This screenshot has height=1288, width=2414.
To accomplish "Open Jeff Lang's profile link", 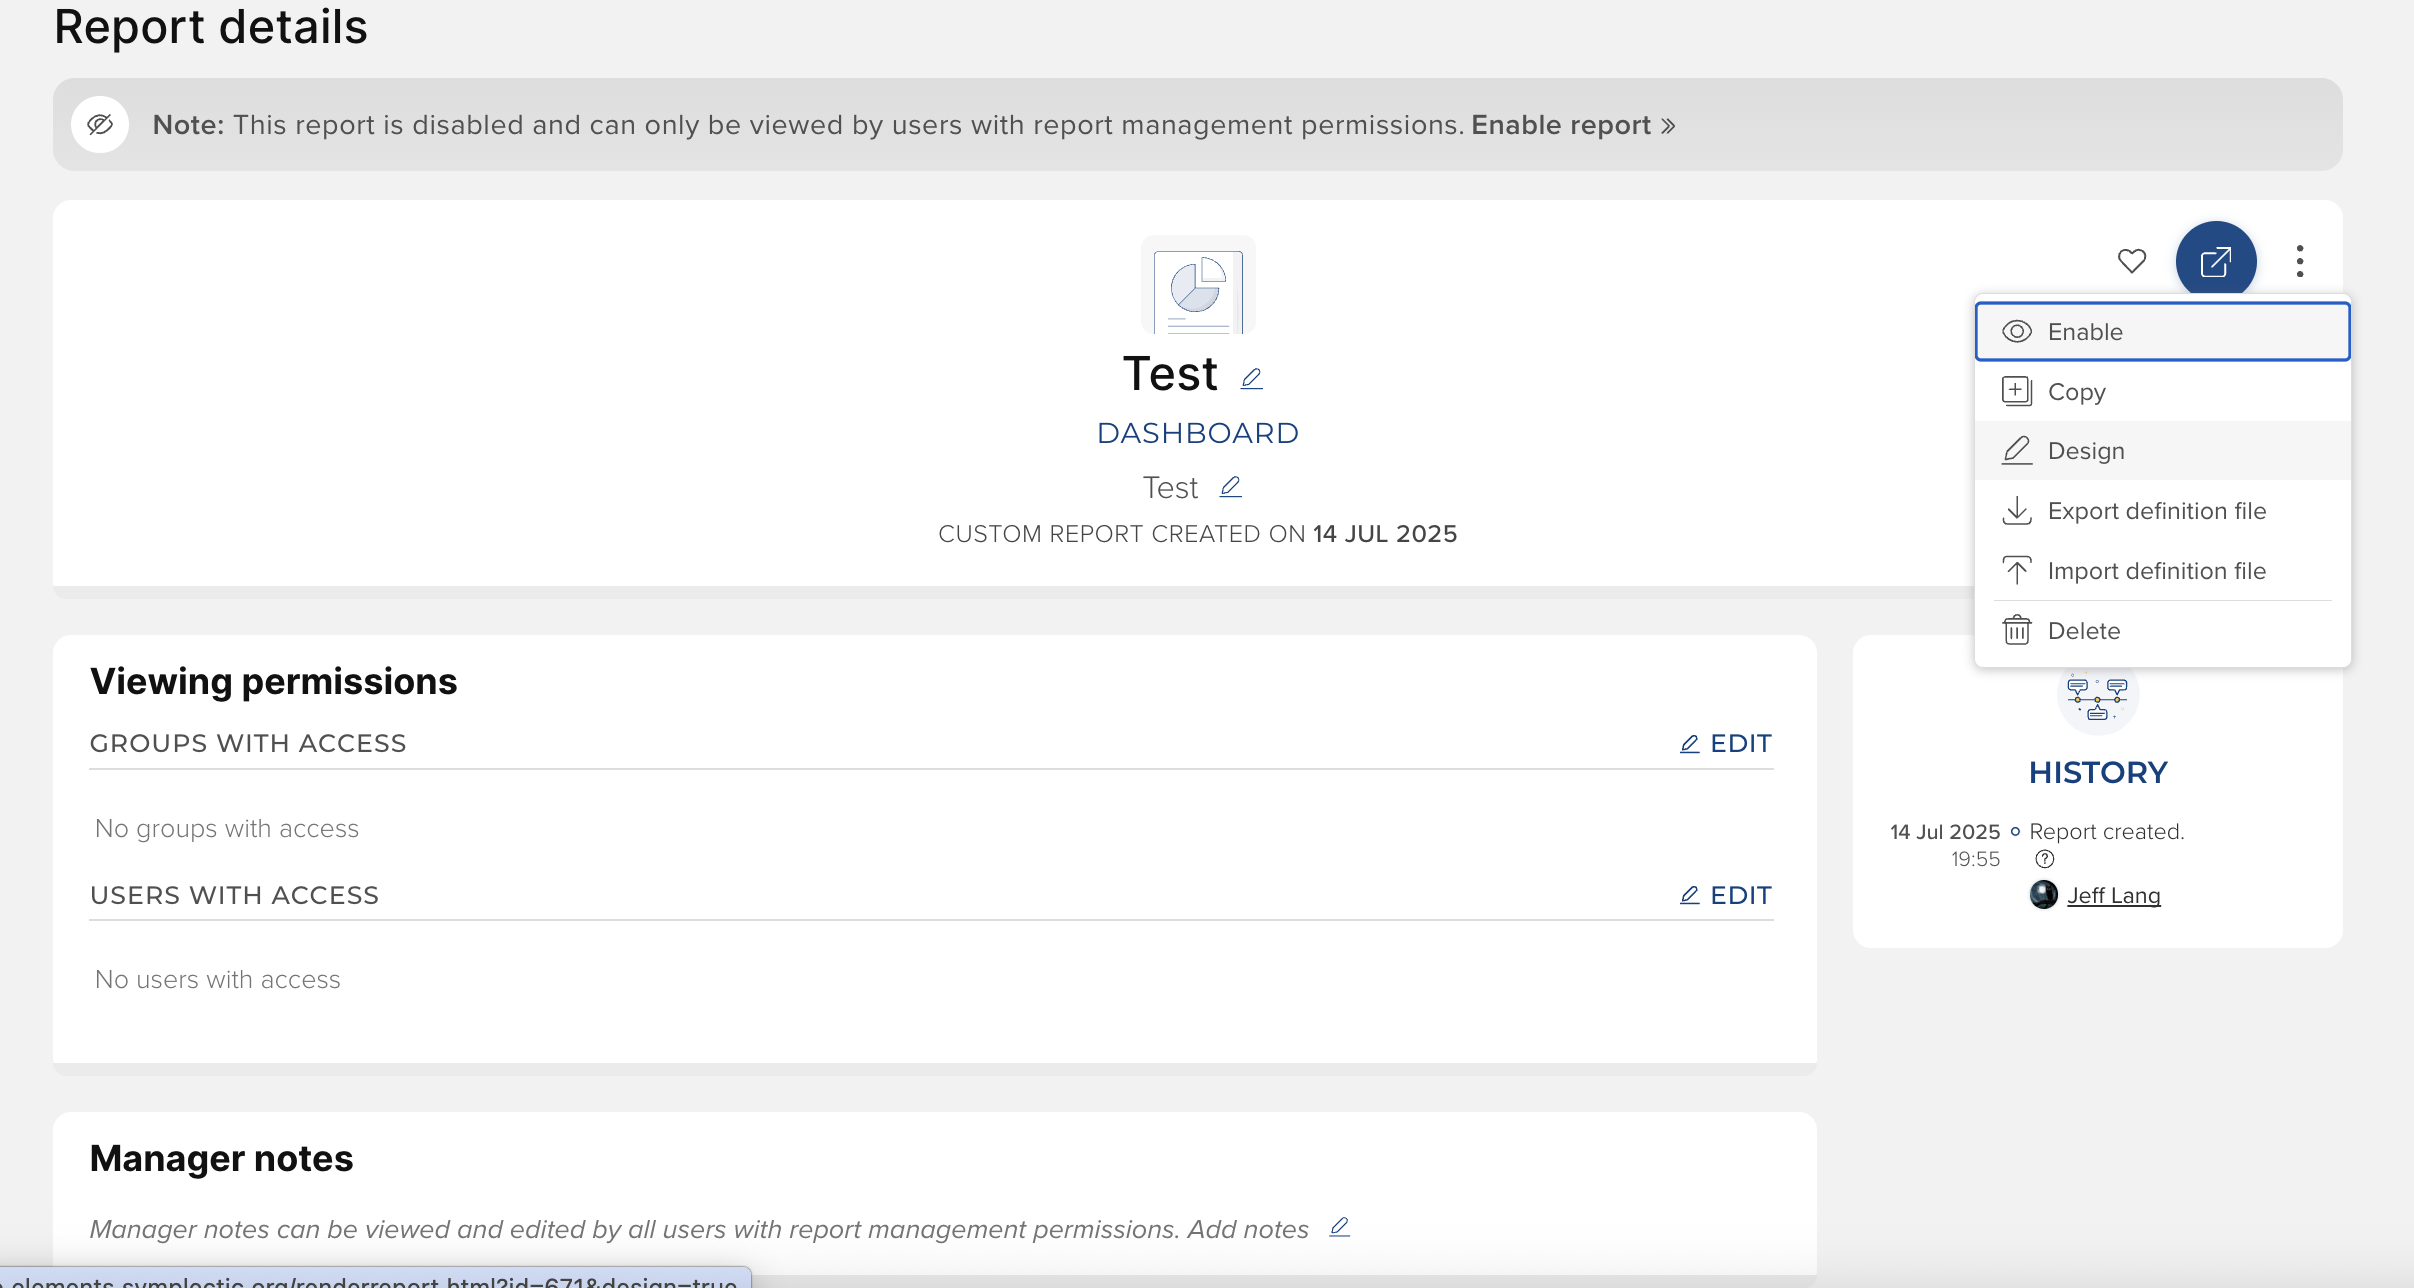I will (2113, 896).
